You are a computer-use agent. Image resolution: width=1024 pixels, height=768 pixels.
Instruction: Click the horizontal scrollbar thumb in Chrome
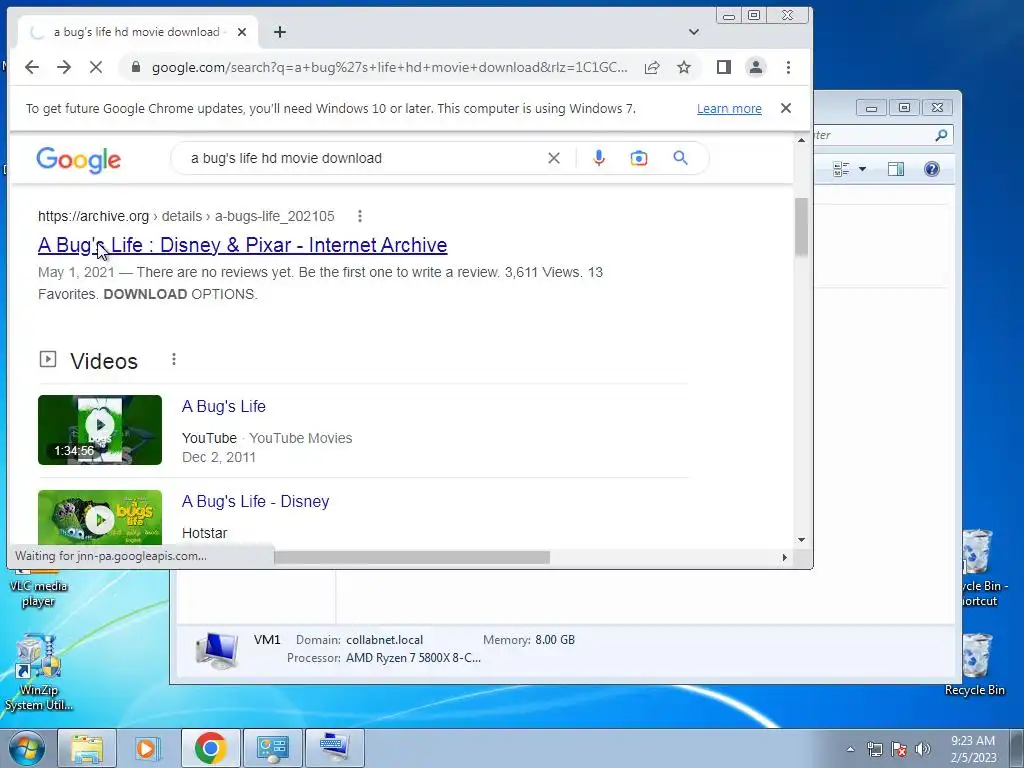pyautogui.click(x=411, y=557)
